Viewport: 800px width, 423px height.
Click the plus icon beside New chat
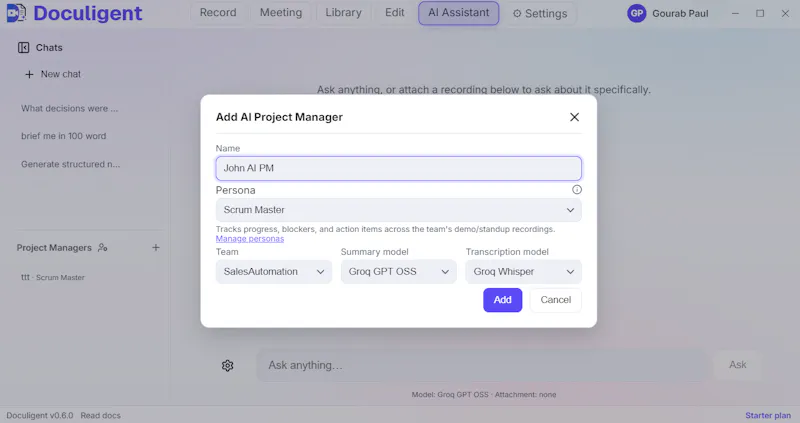tap(30, 74)
